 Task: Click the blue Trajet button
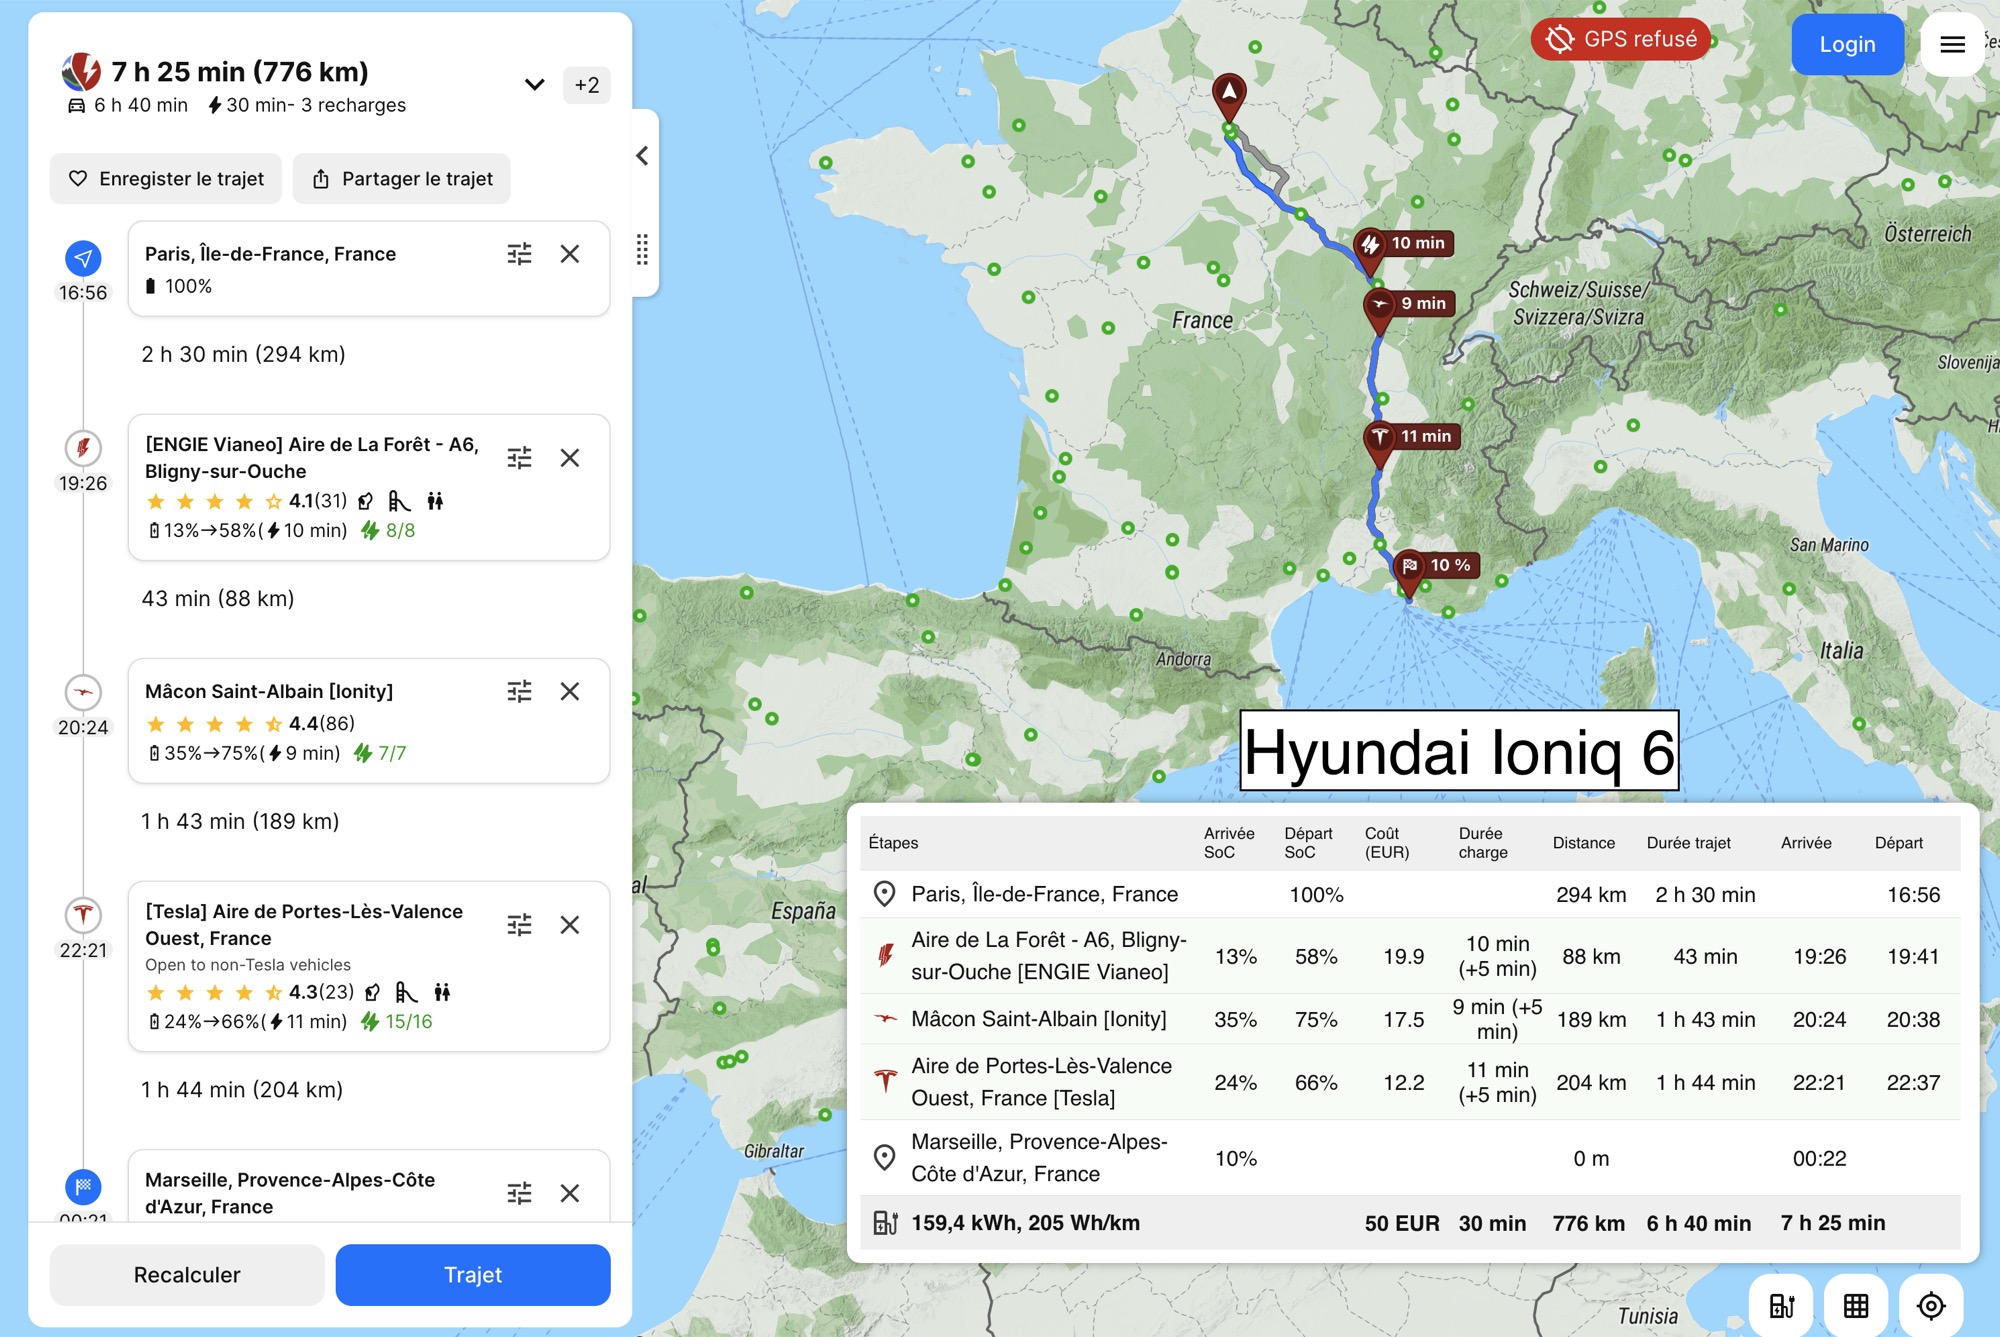tap(473, 1275)
